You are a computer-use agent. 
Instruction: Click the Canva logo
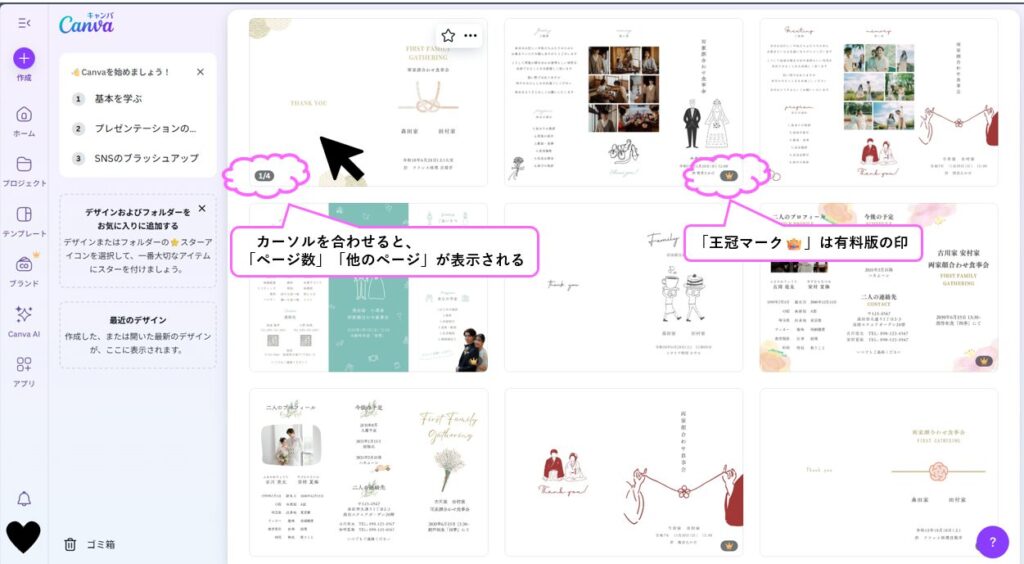coord(86,24)
